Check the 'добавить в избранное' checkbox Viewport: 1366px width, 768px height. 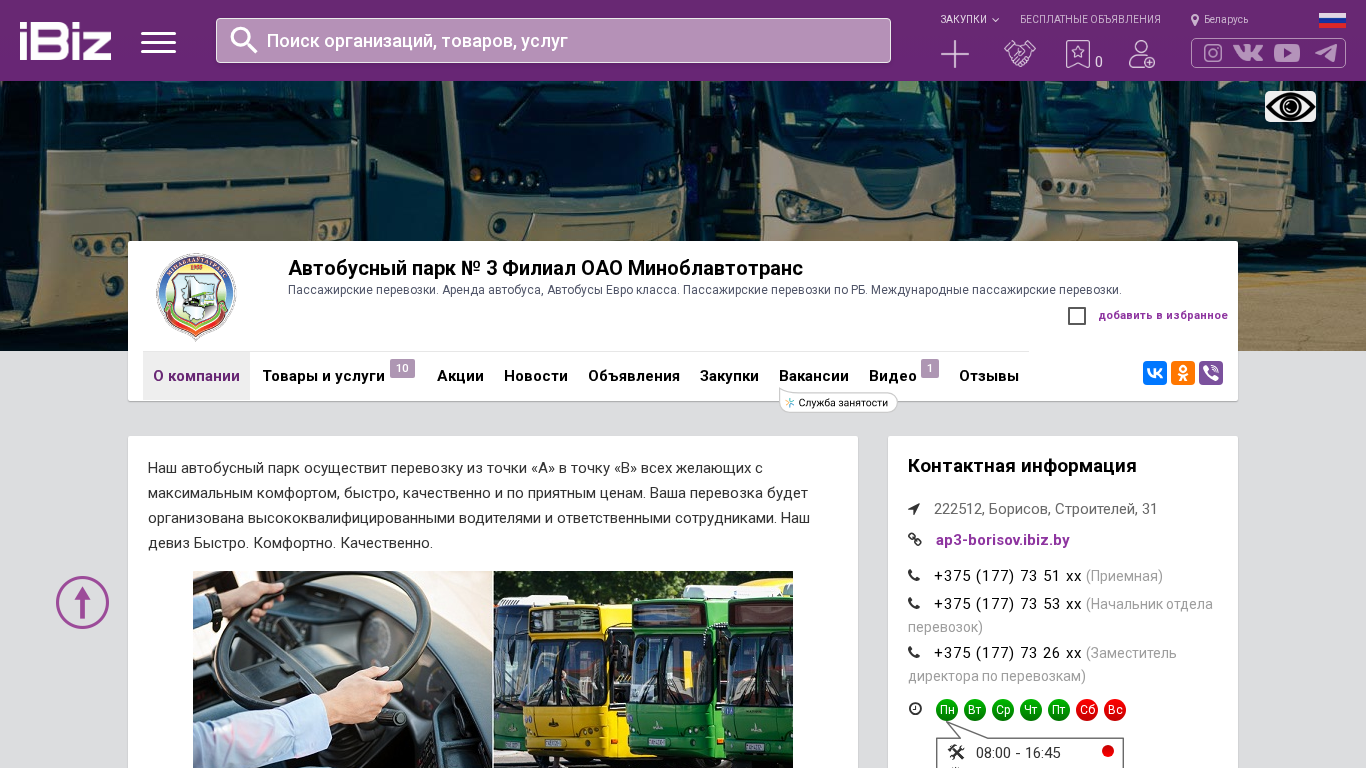tap(1077, 316)
